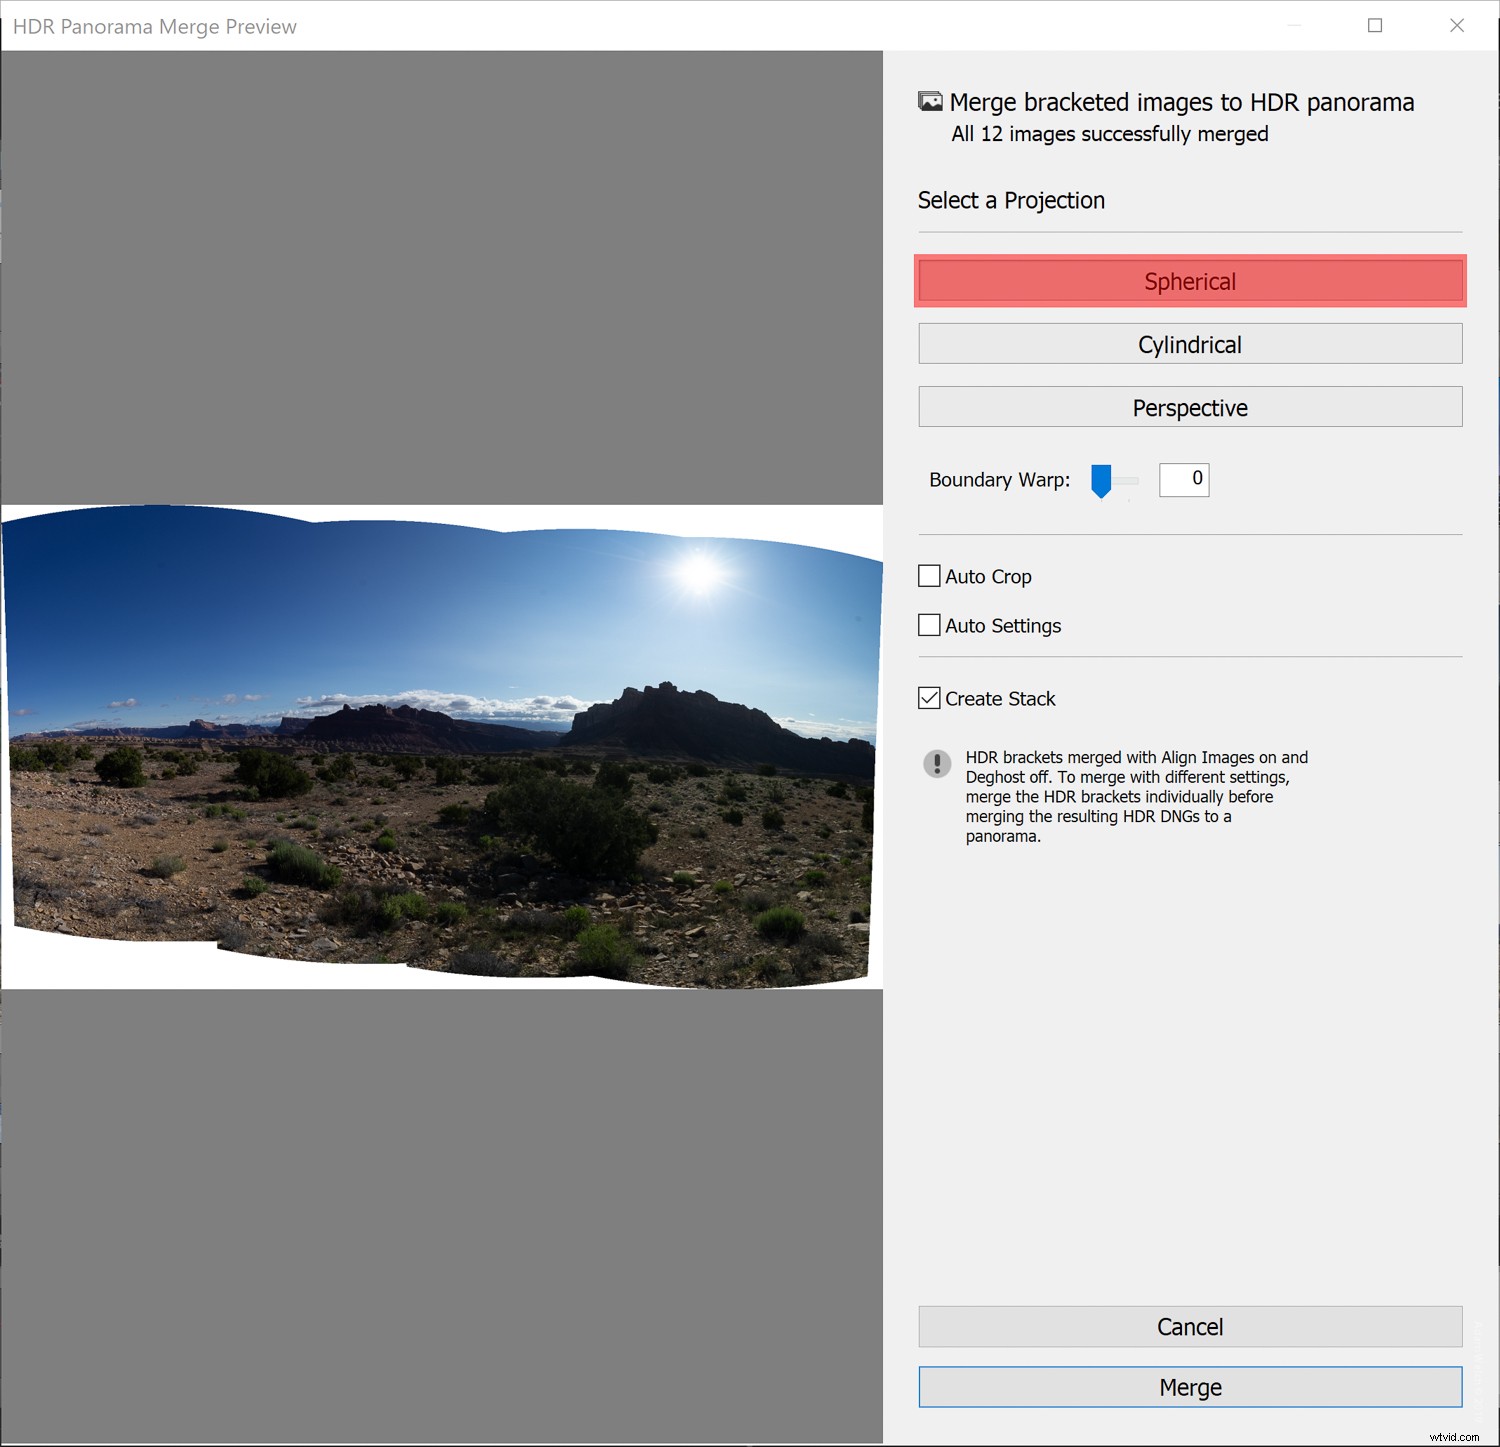
Task: Select the Spherical projection
Action: tap(1189, 281)
